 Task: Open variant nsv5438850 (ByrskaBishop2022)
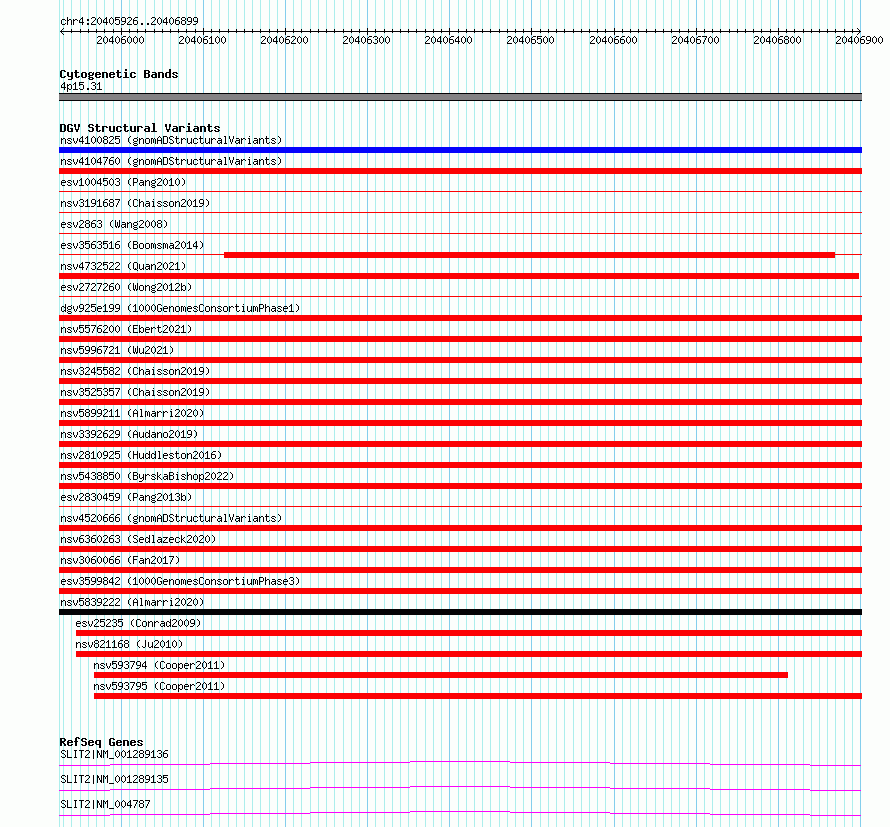[147, 476]
